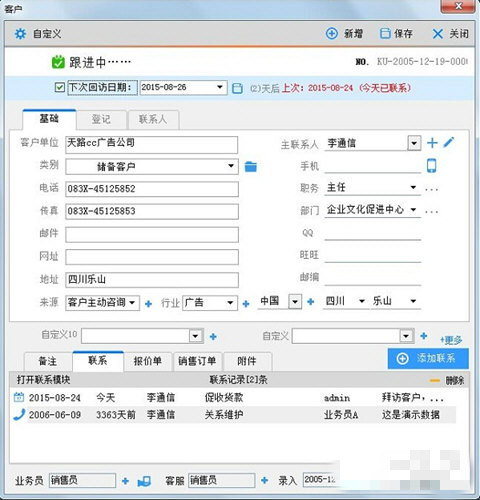
Task: Click into the empty QQ field
Action: tap(372, 233)
